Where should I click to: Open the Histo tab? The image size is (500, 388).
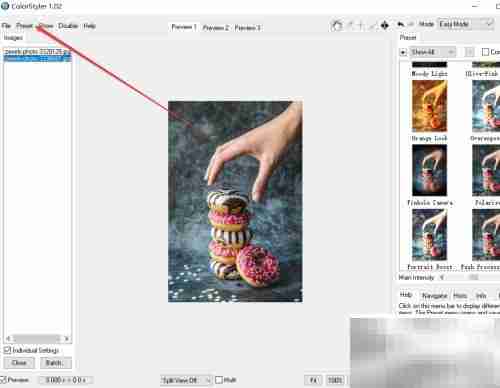[460, 295]
